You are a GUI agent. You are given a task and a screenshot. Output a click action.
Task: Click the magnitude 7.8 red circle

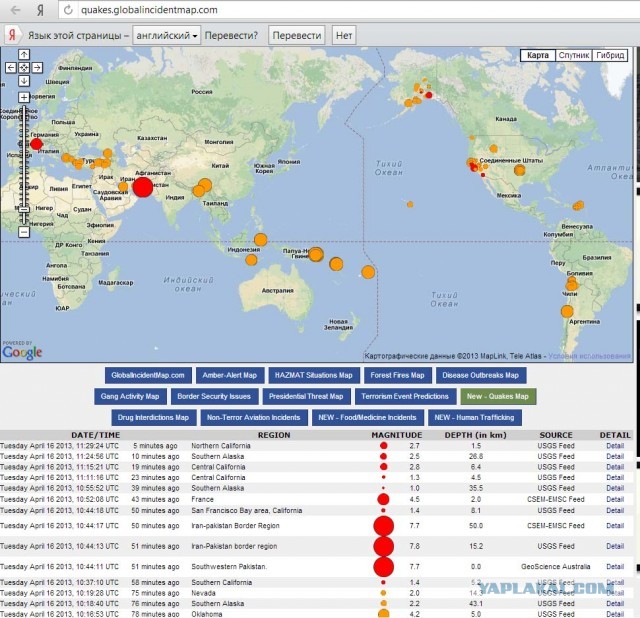click(x=383, y=546)
